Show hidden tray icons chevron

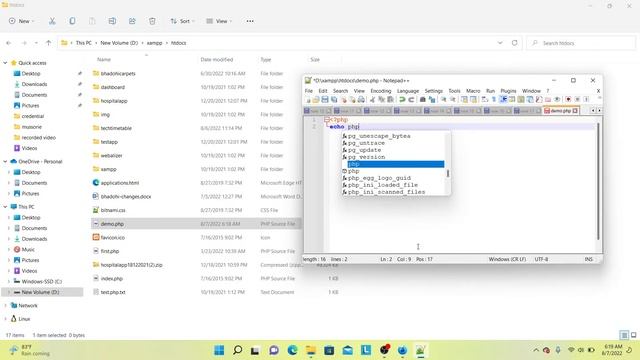536,350
